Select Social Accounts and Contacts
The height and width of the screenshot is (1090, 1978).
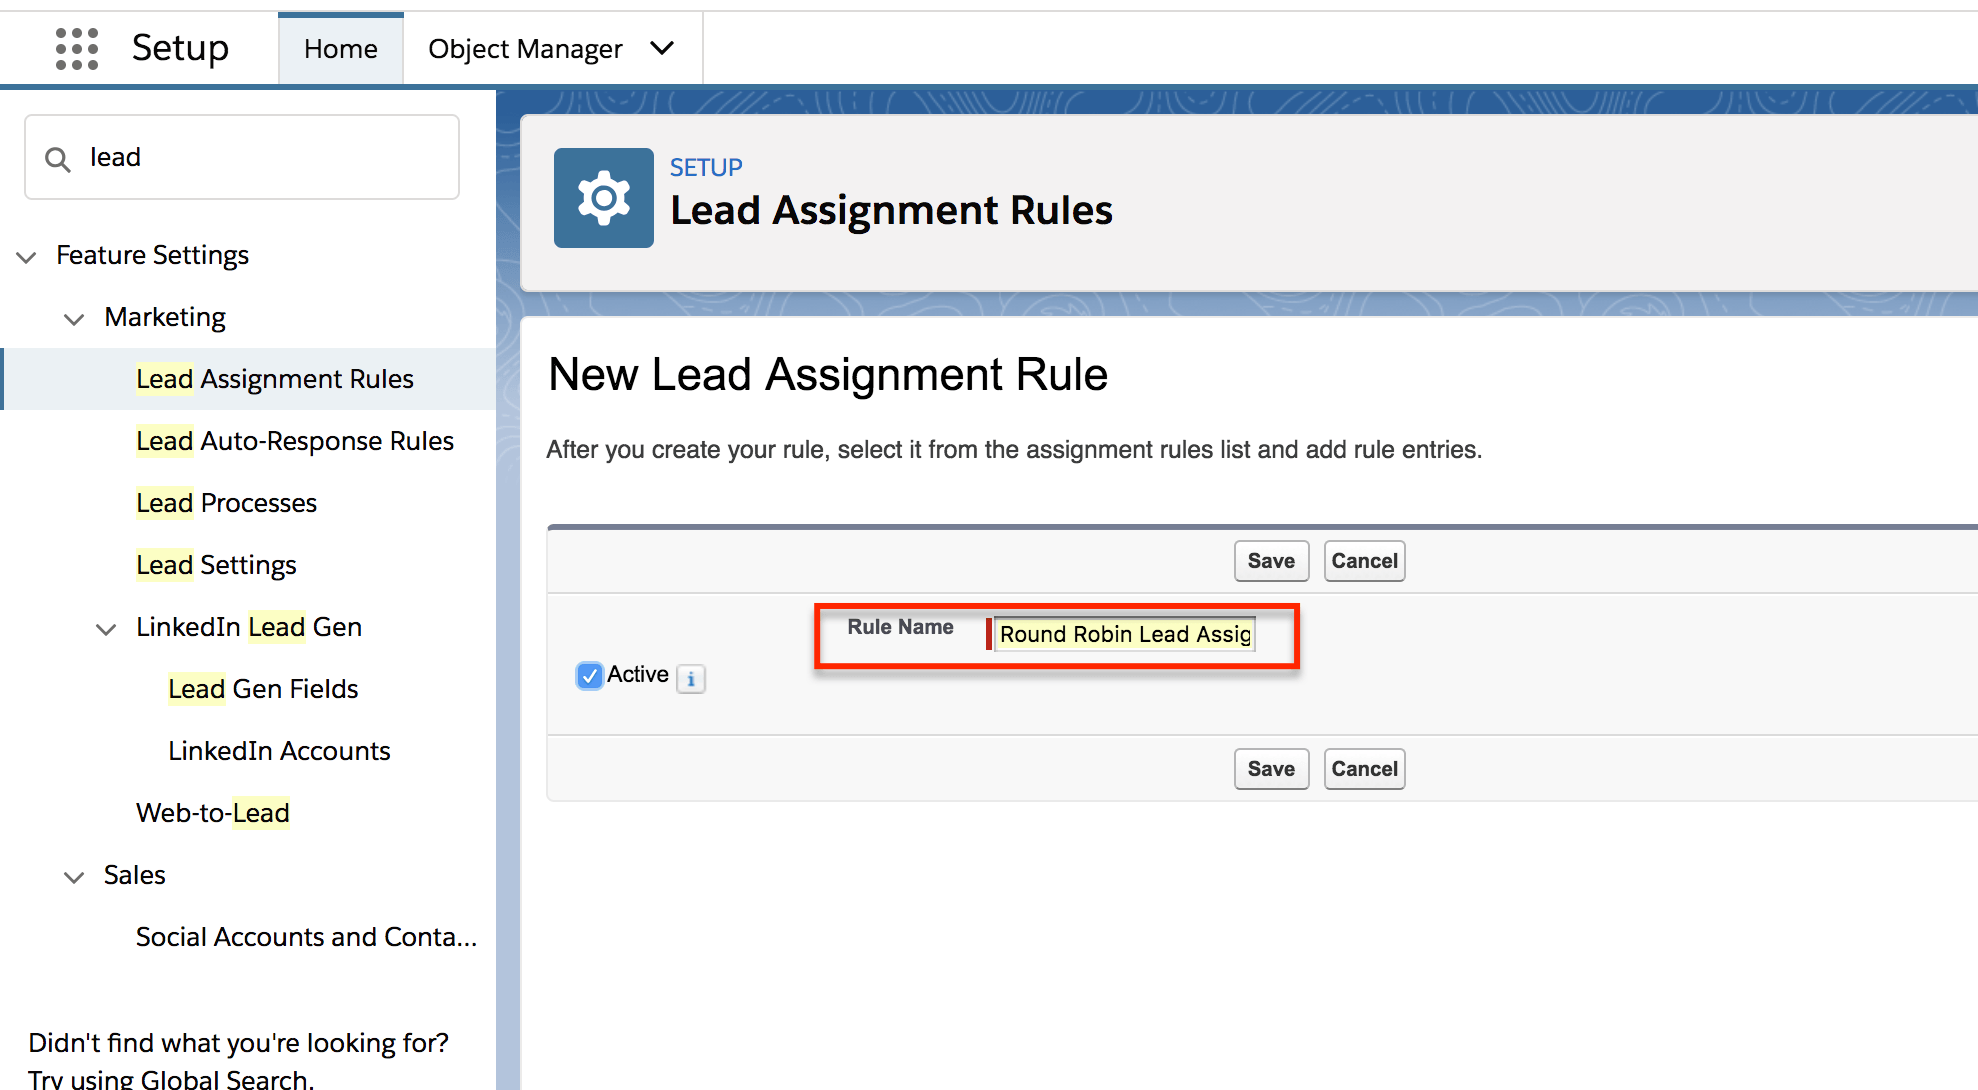coord(305,937)
